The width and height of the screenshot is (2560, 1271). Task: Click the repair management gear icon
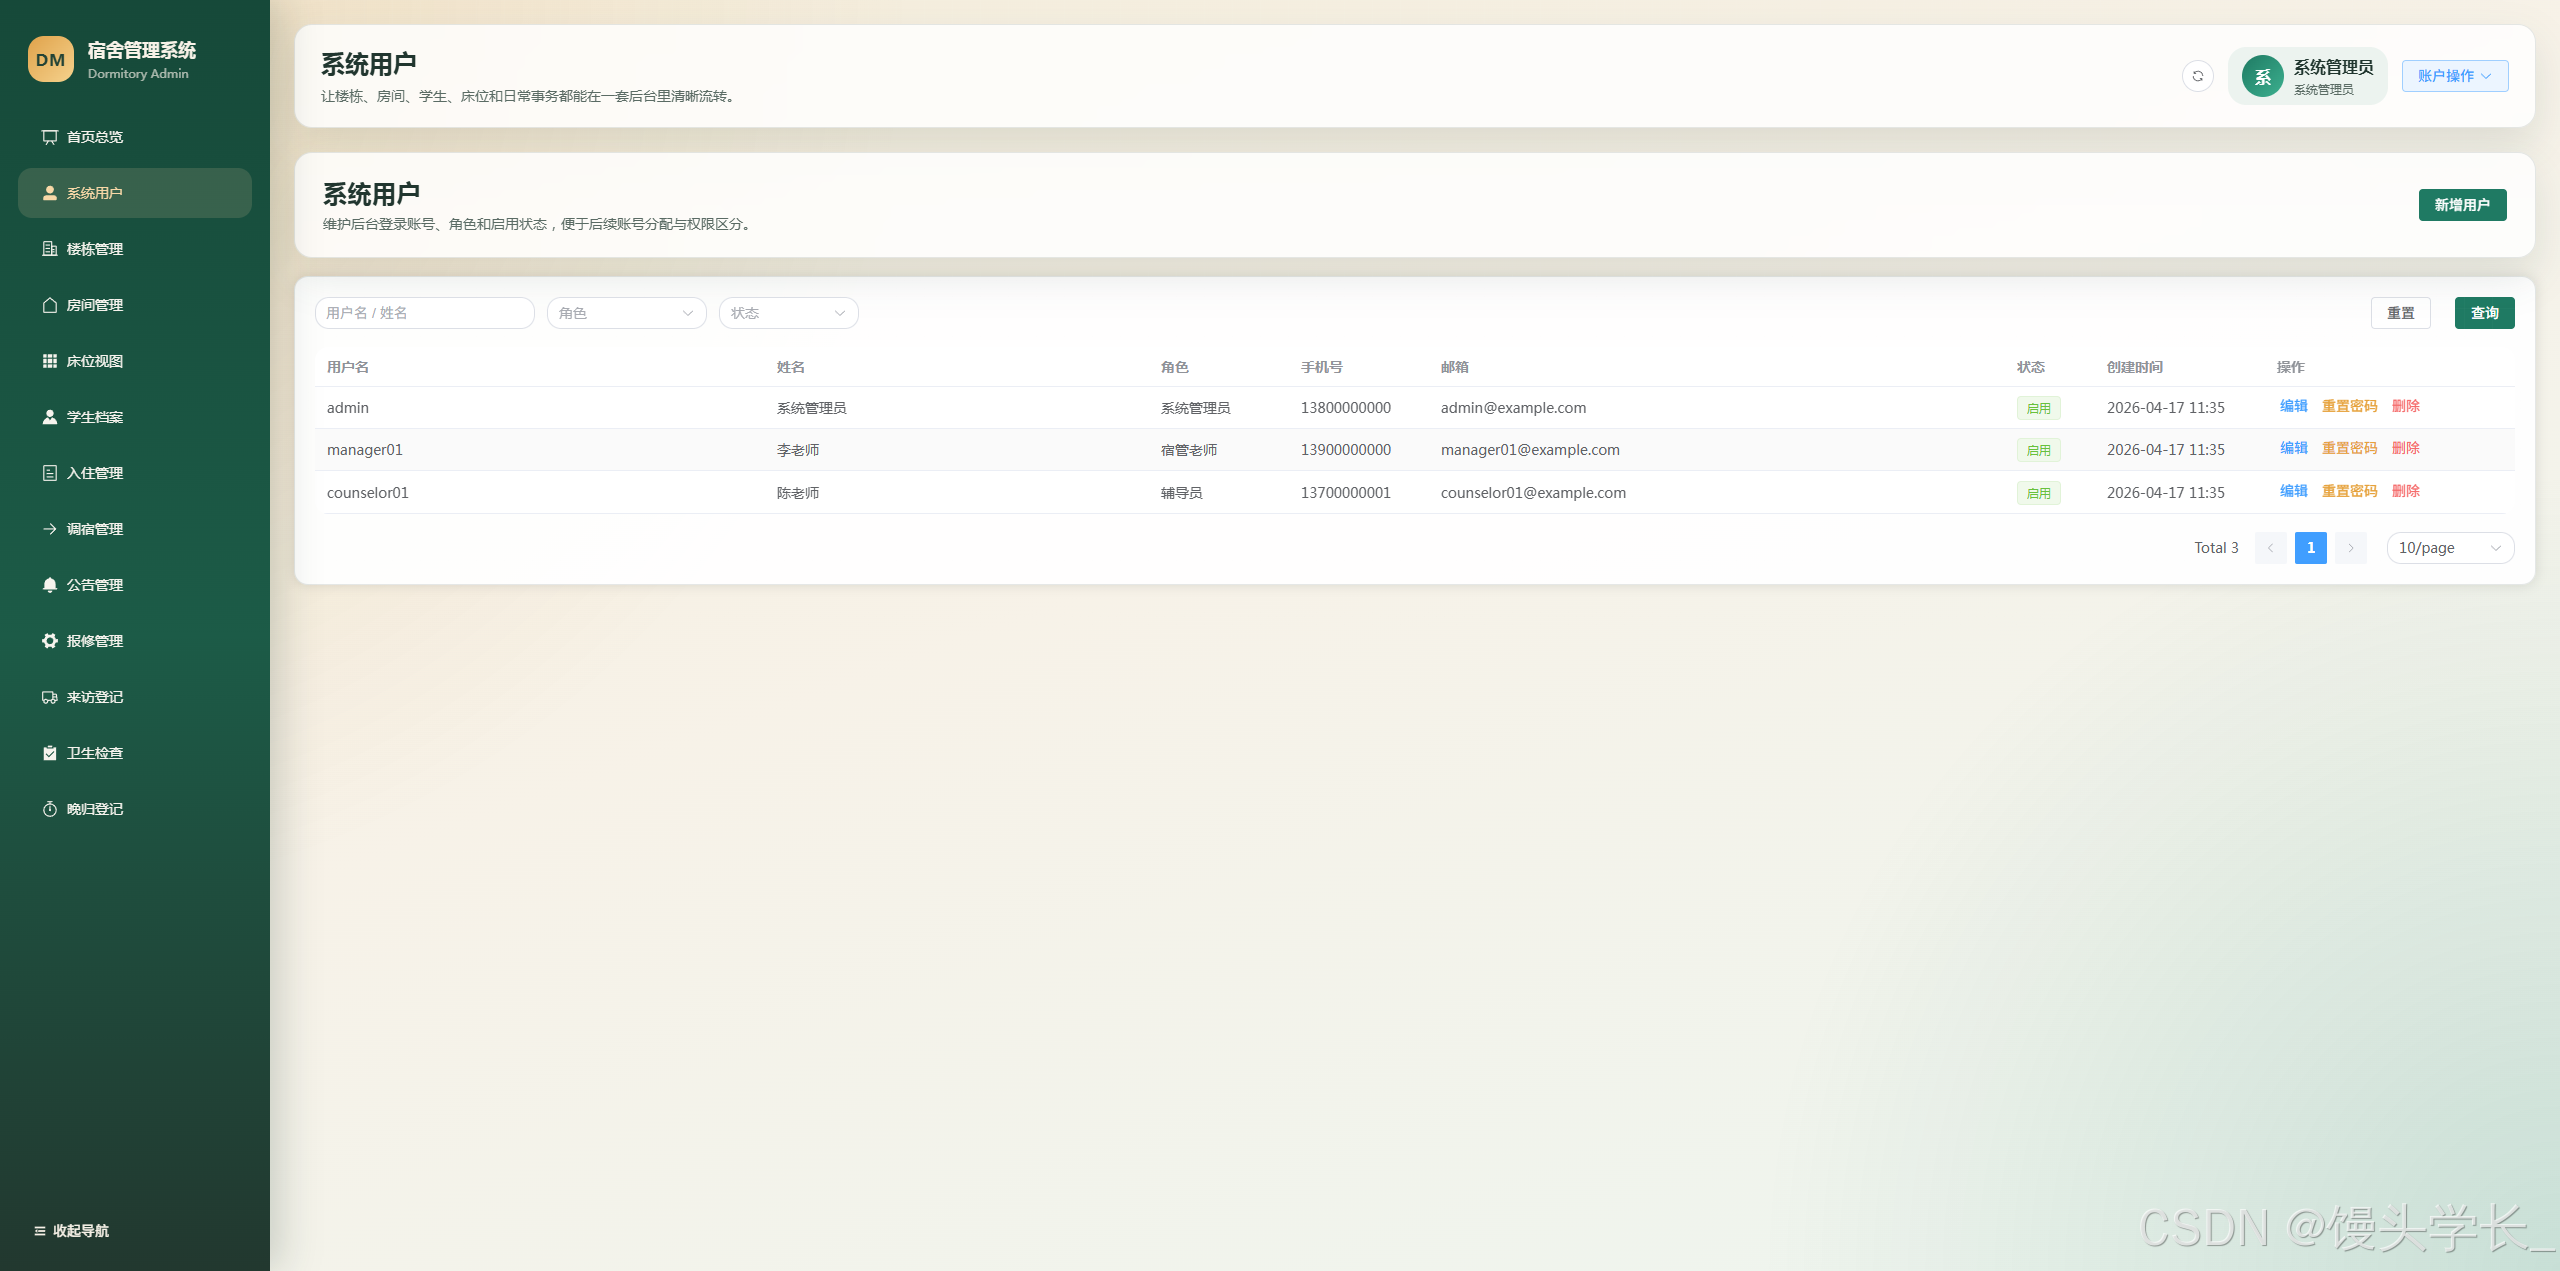point(49,641)
